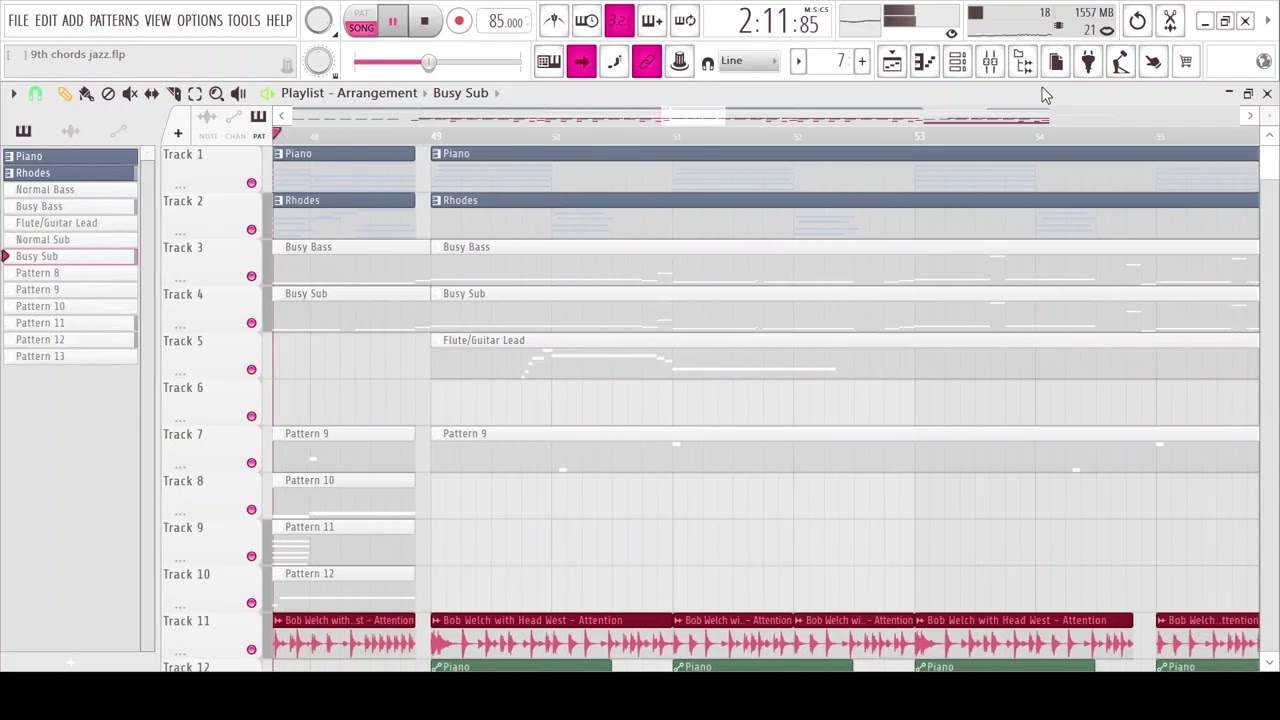Open the PATTERNS menu

coord(114,20)
